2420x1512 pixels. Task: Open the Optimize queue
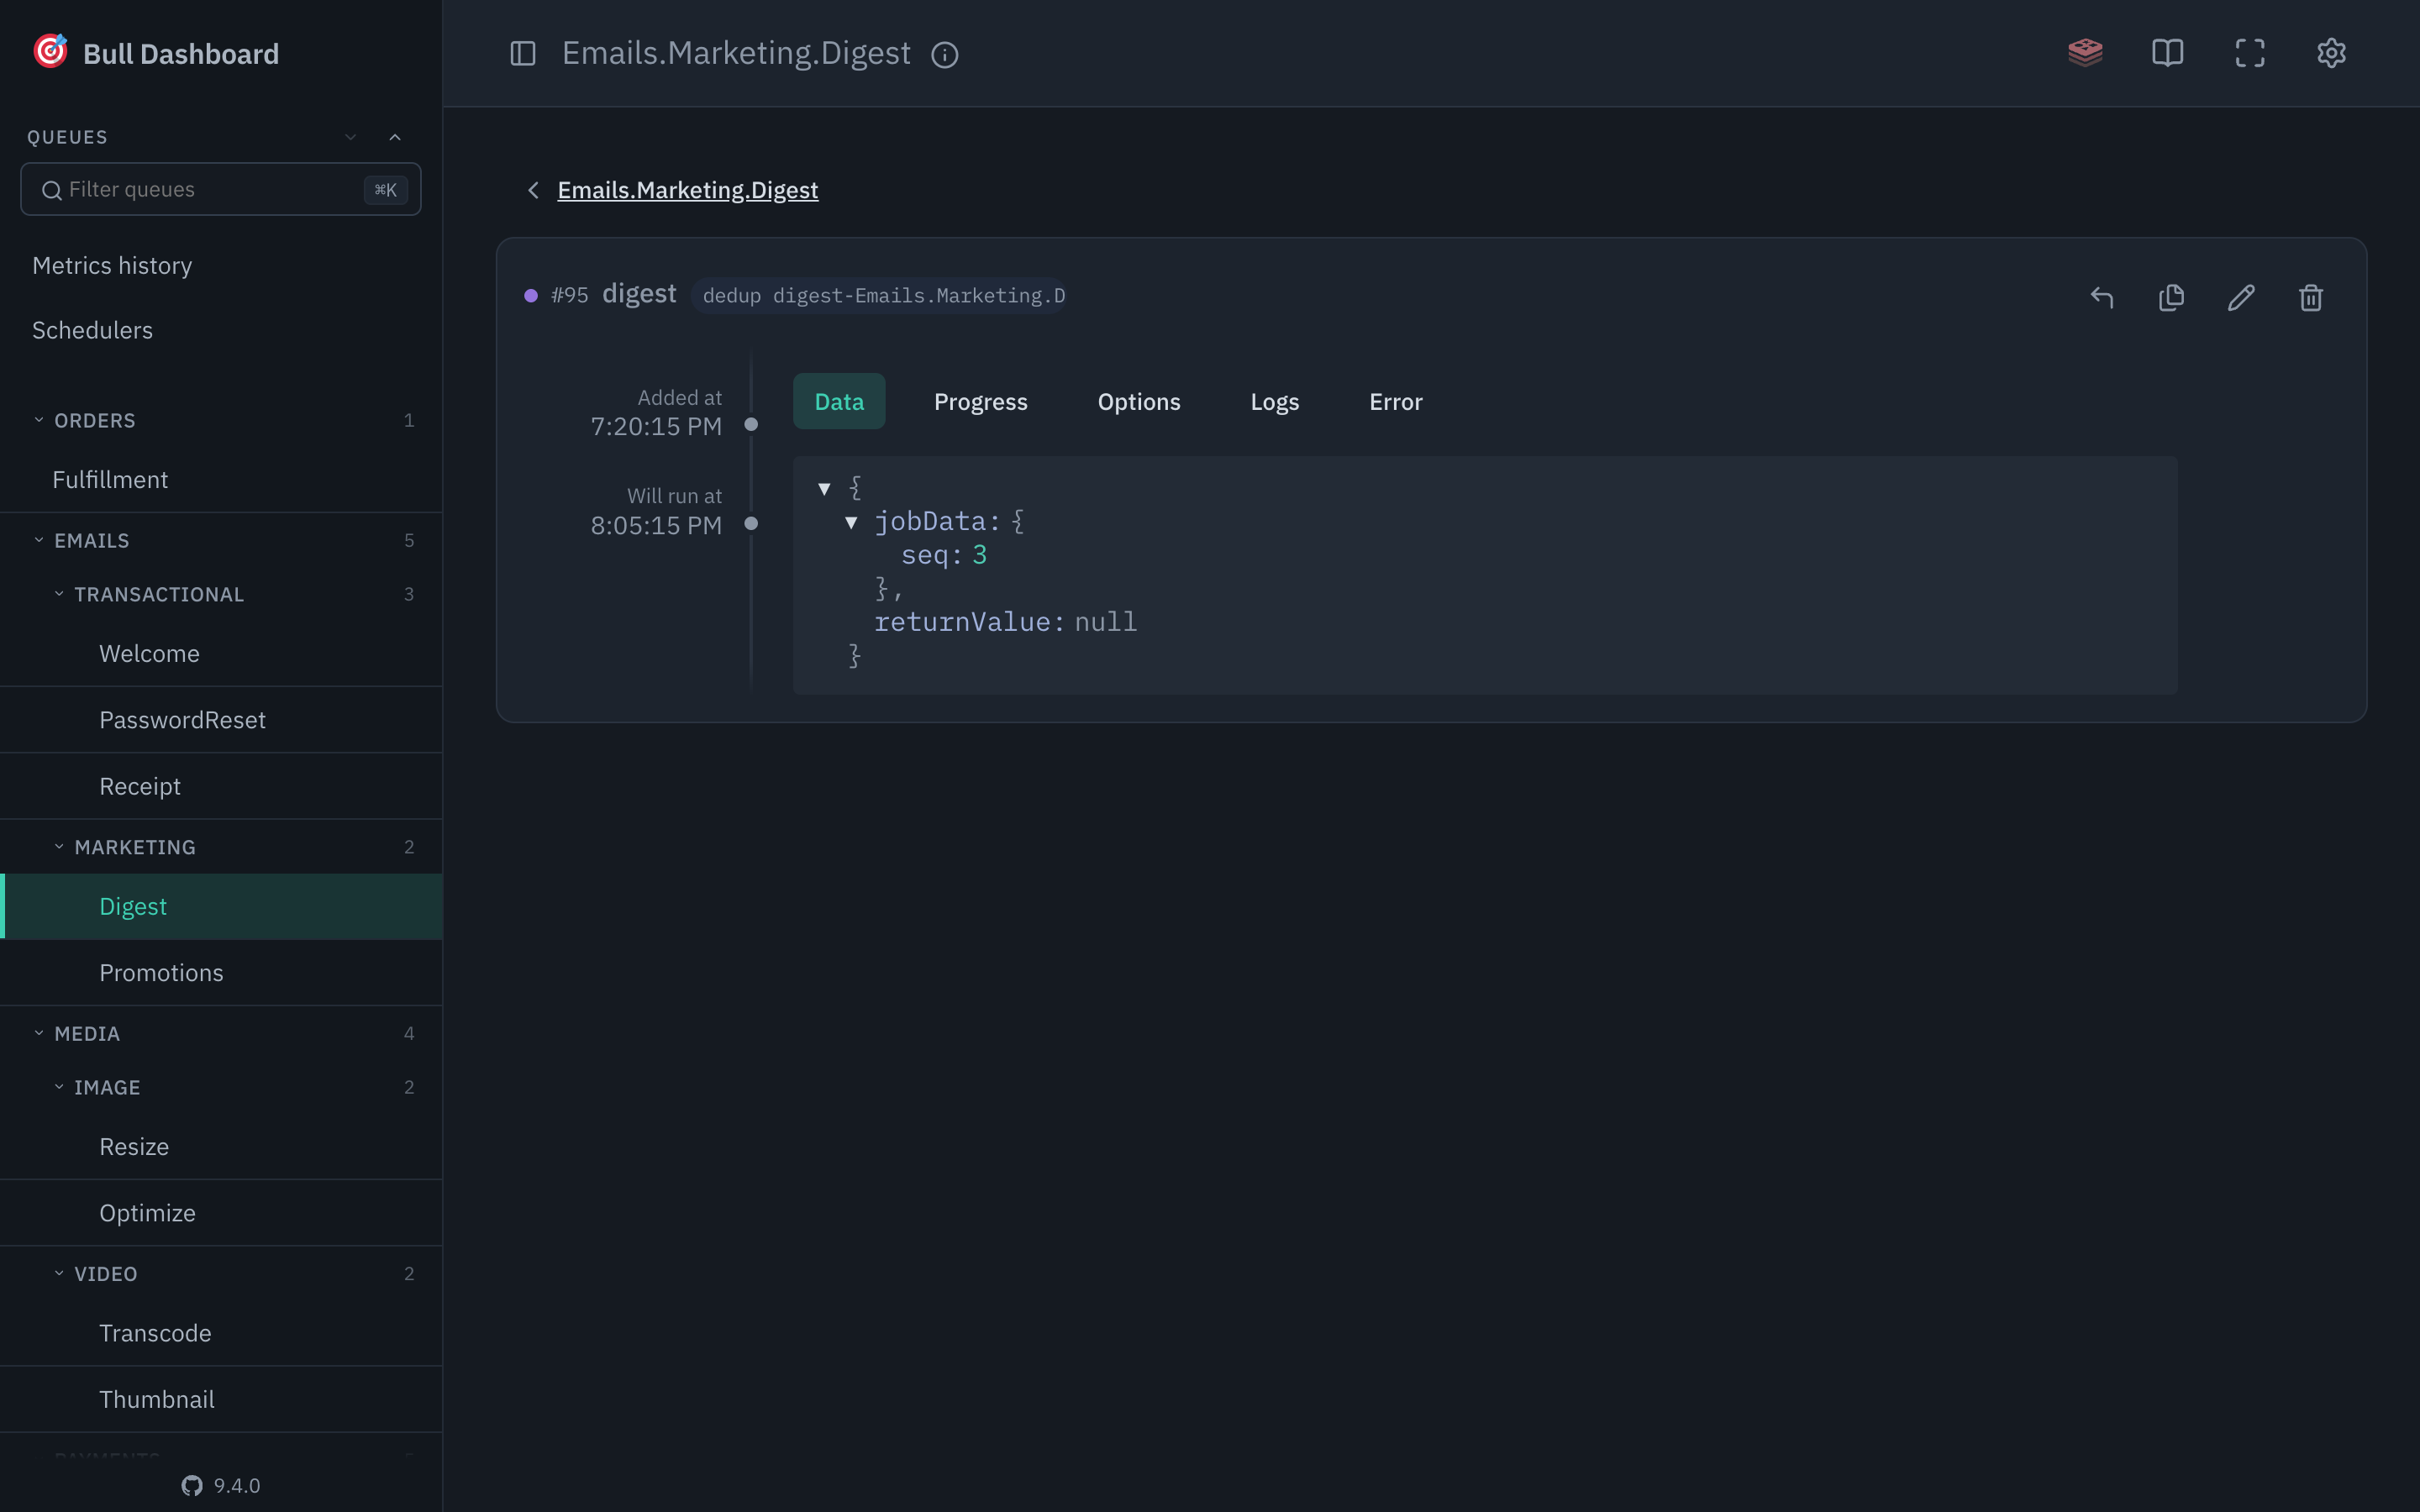(221, 1213)
